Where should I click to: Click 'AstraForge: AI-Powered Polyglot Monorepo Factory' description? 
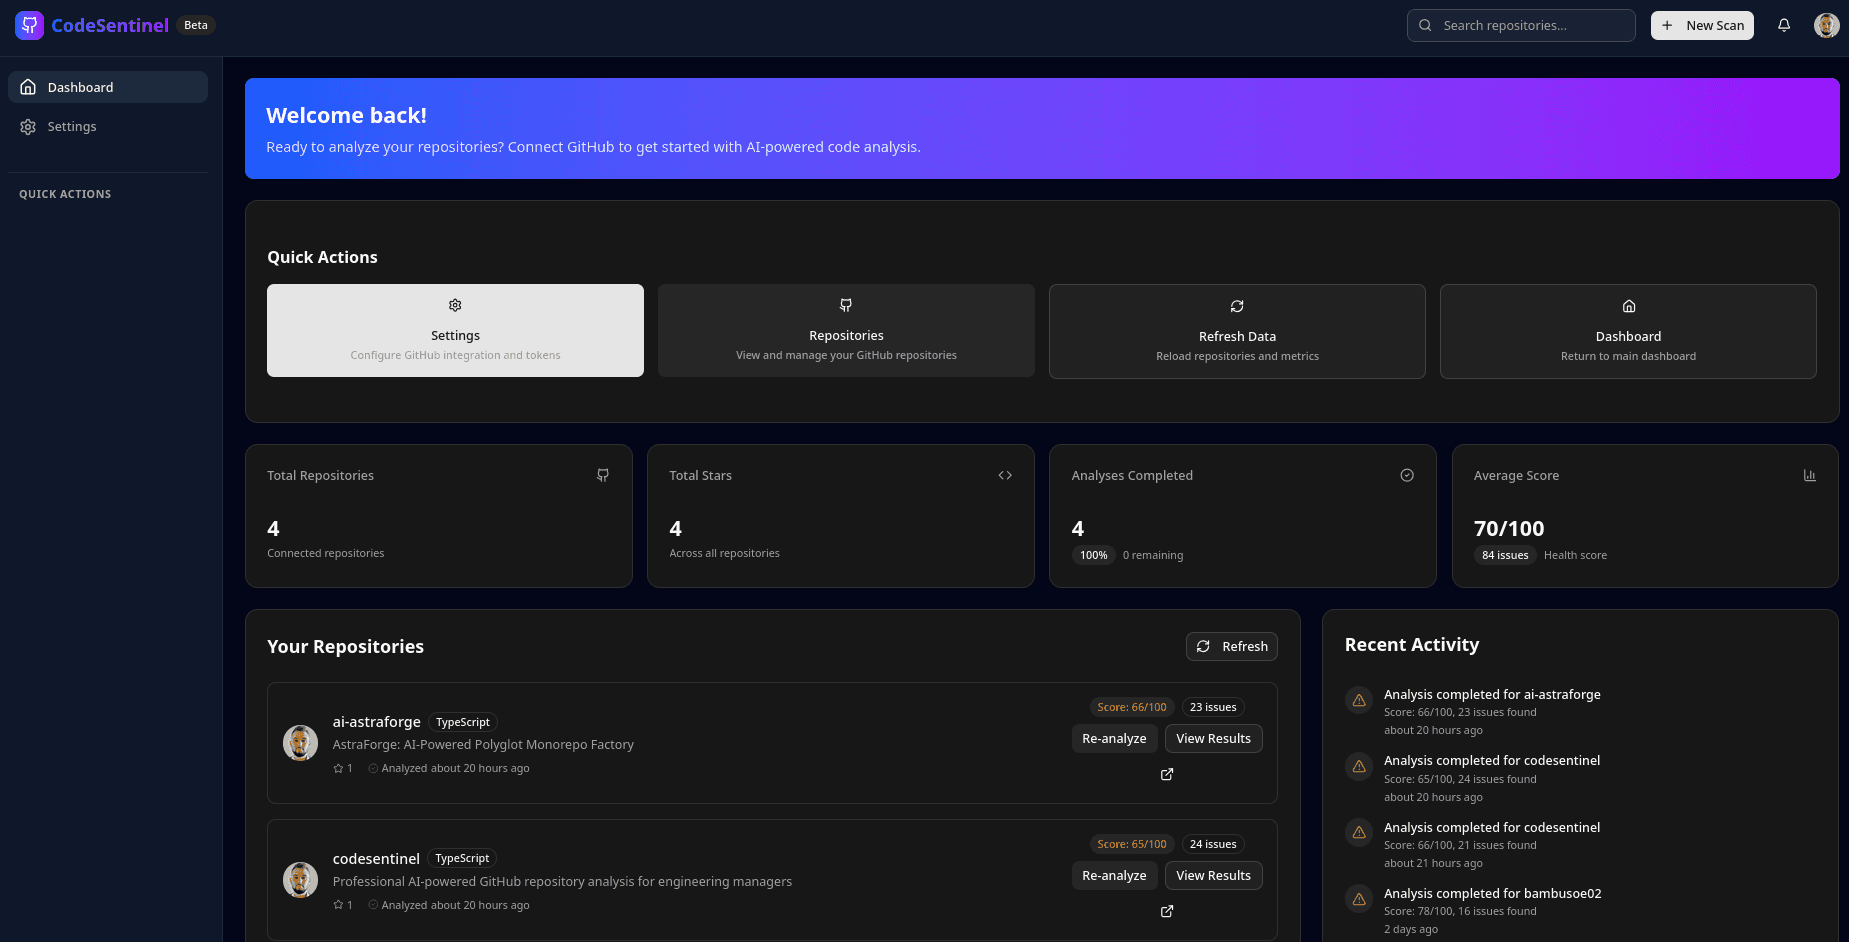pyautogui.click(x=483, y=744)
